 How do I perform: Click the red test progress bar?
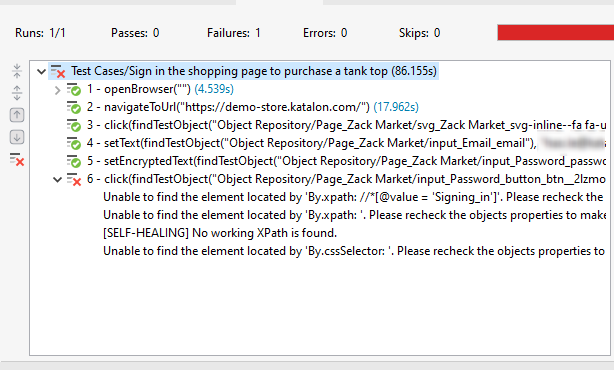(x=555, y=32)
